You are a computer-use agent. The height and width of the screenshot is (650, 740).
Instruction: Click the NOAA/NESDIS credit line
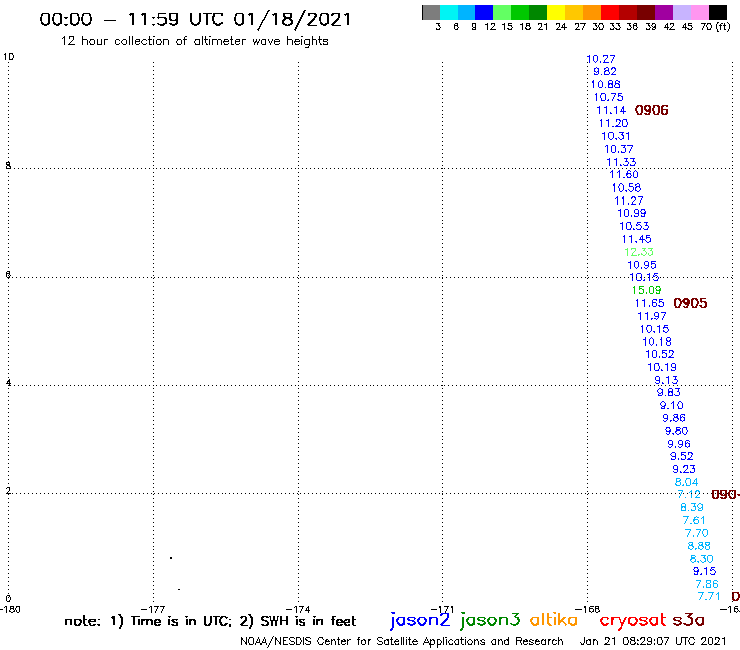tap(402, 641)
